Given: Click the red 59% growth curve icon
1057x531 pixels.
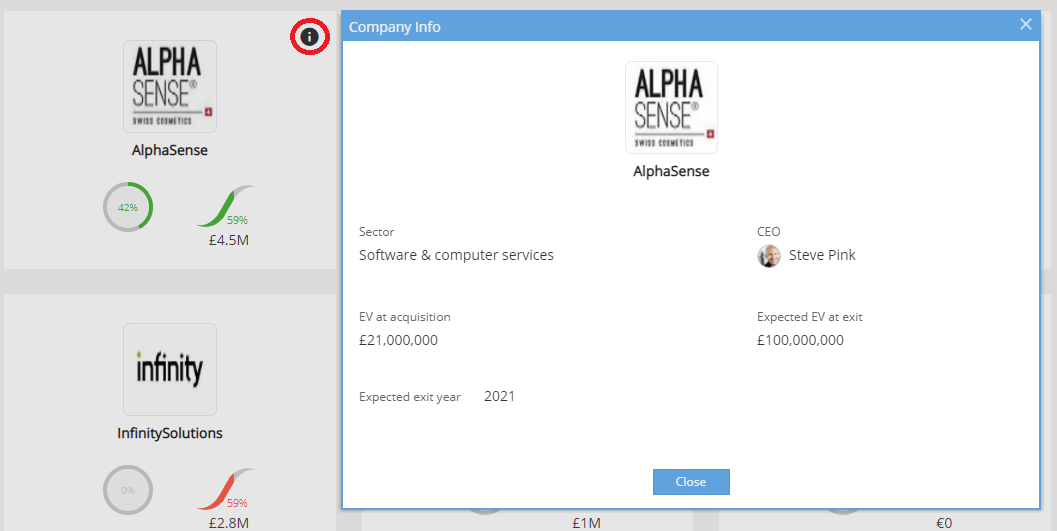Looking at the screenshot, I should click(226, 489).
